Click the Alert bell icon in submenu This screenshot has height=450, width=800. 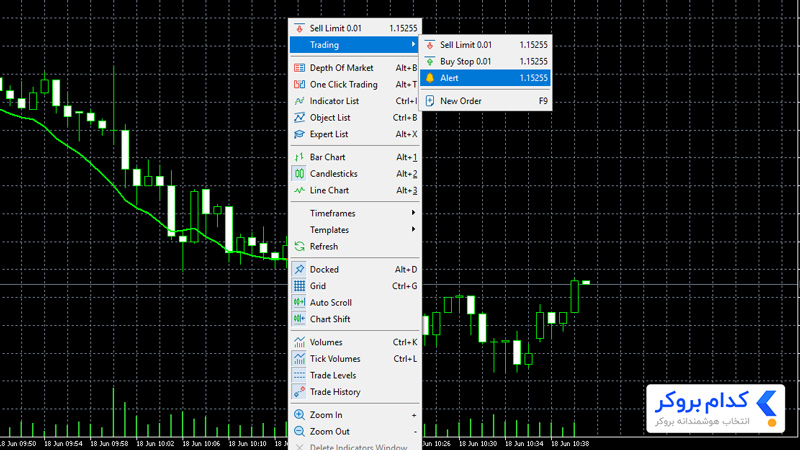click(x=430, y=78)
